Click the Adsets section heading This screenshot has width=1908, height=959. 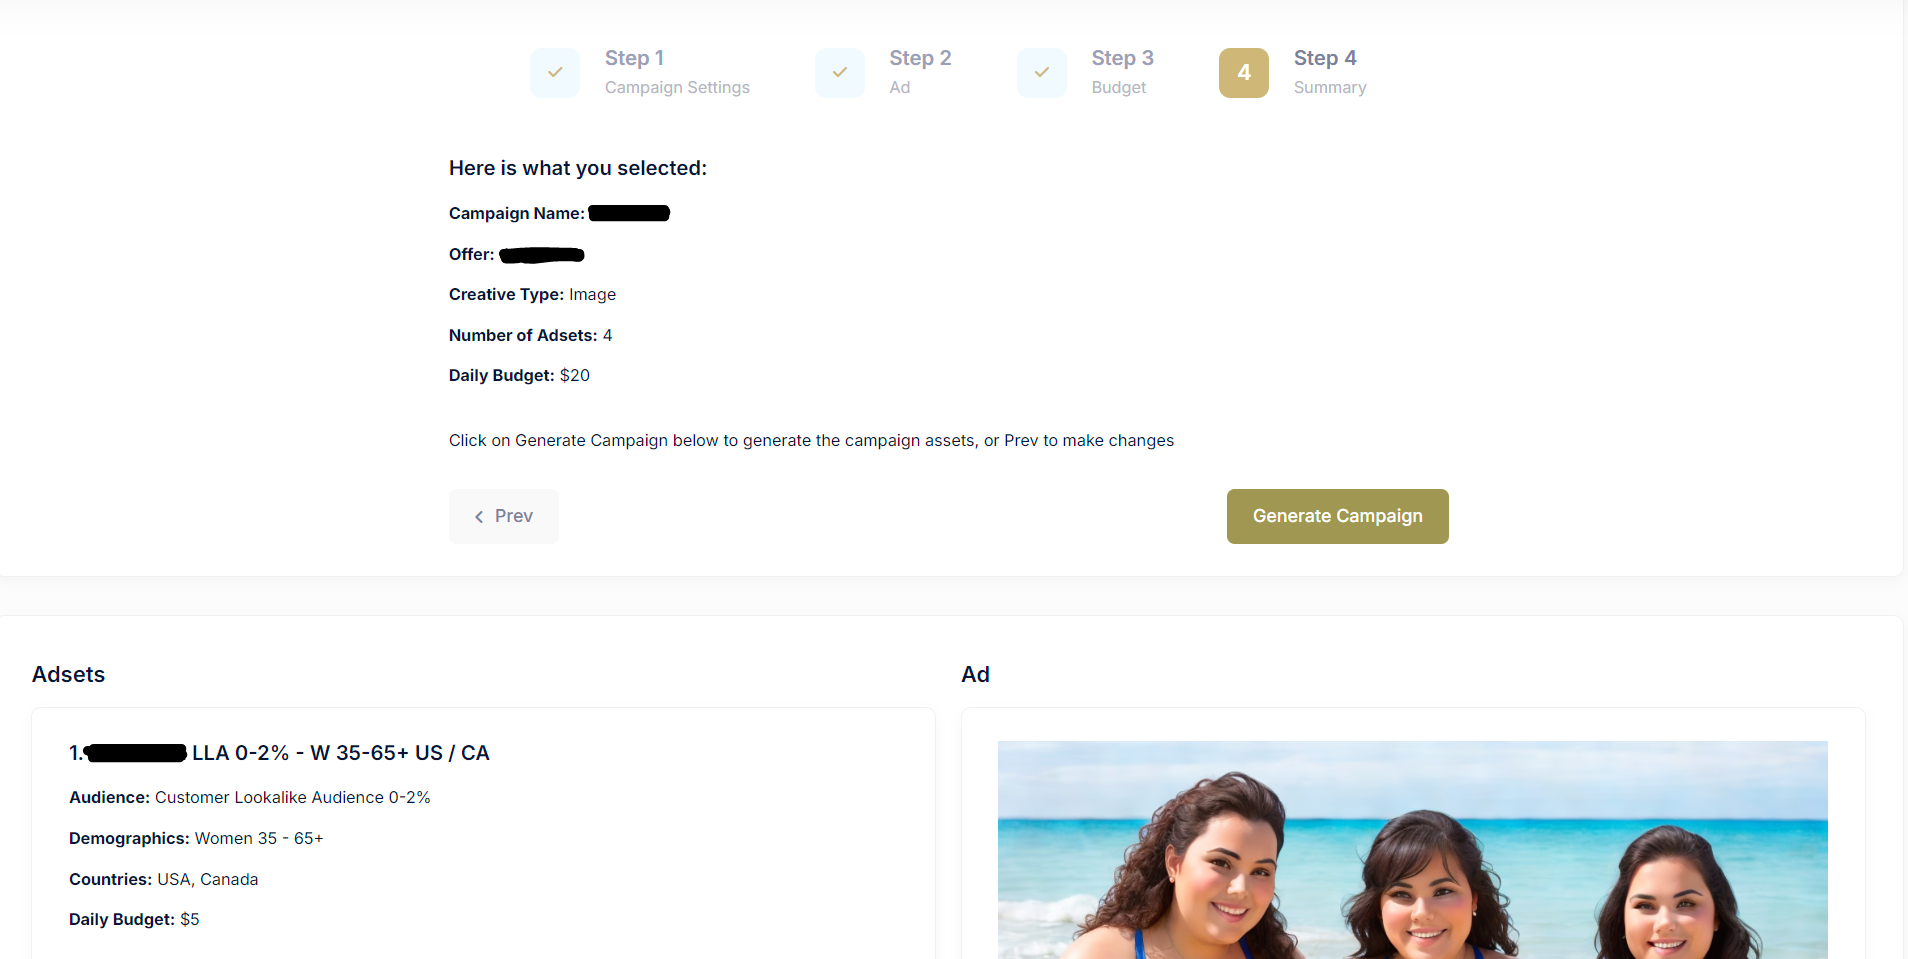[x=68, y=674]
